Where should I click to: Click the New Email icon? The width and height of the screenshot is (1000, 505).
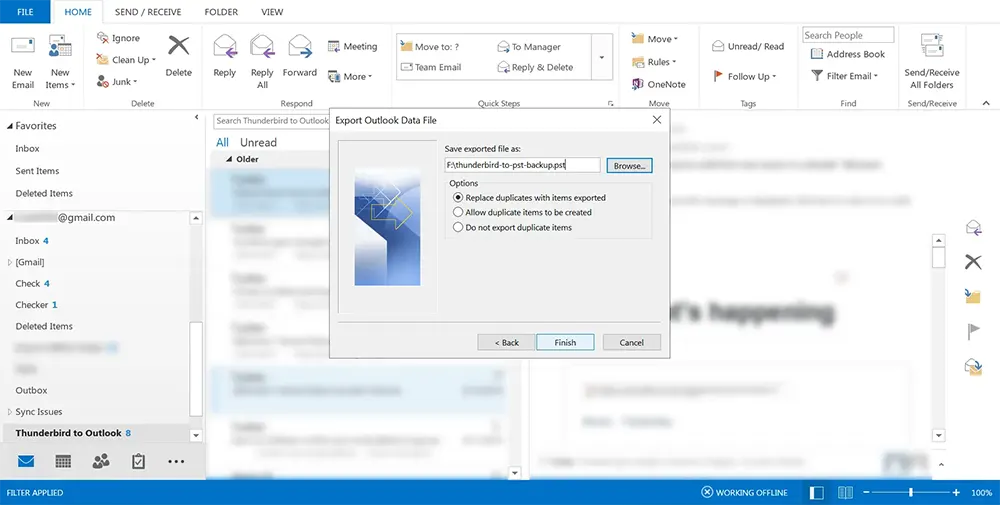coord(22,47)
